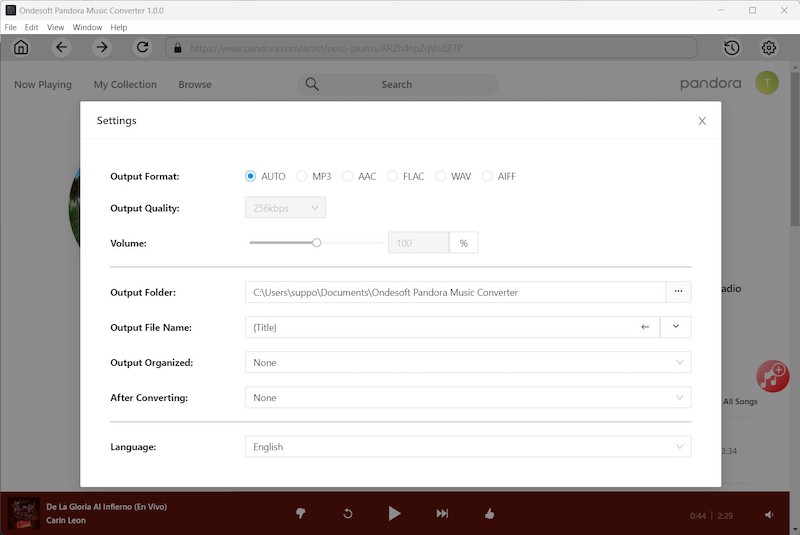Open the user profile avatar T
This screenshot has height=535, width=800.
click(x=767, y=83)
